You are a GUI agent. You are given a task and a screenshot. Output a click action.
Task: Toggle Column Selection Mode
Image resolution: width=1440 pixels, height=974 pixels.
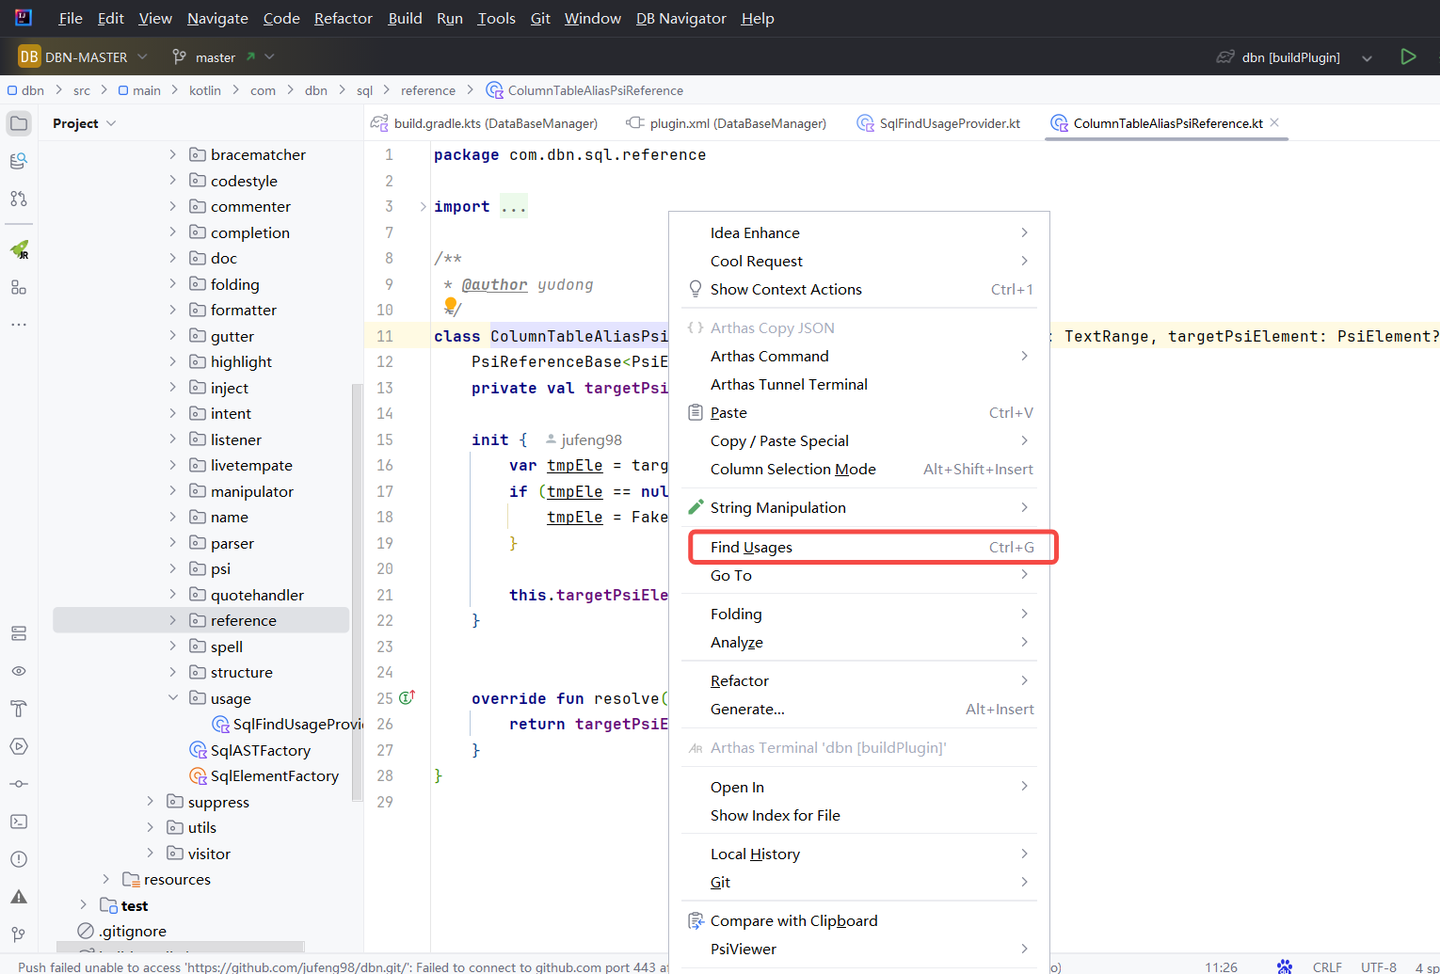(x=792, y=469)
